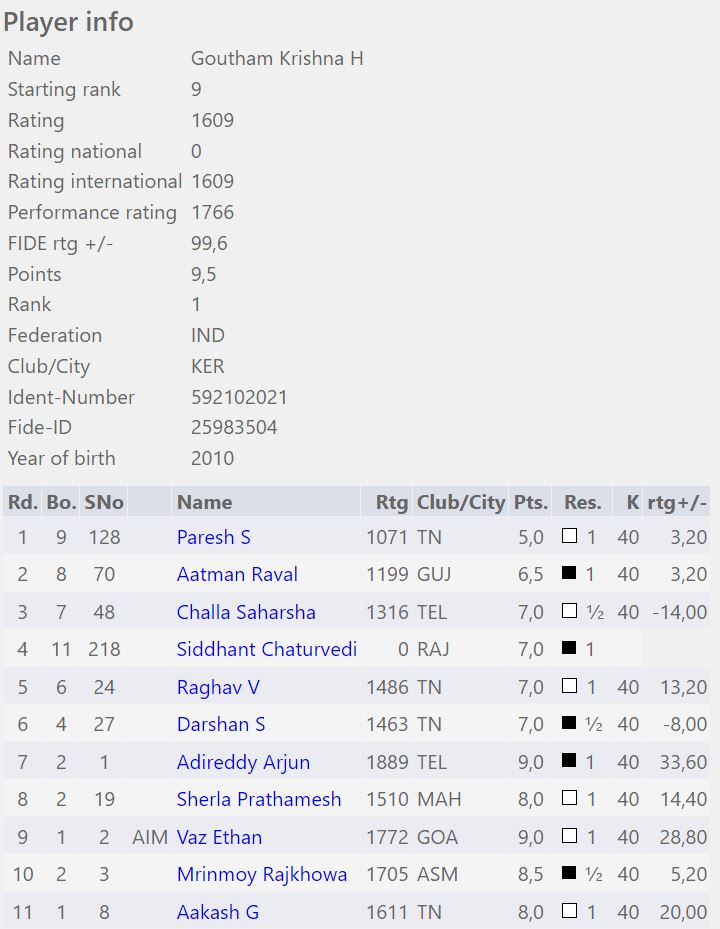Open Vaz Ethan player page
The width and height of the screenshot is (720, 929).
(x=219, y=837)
